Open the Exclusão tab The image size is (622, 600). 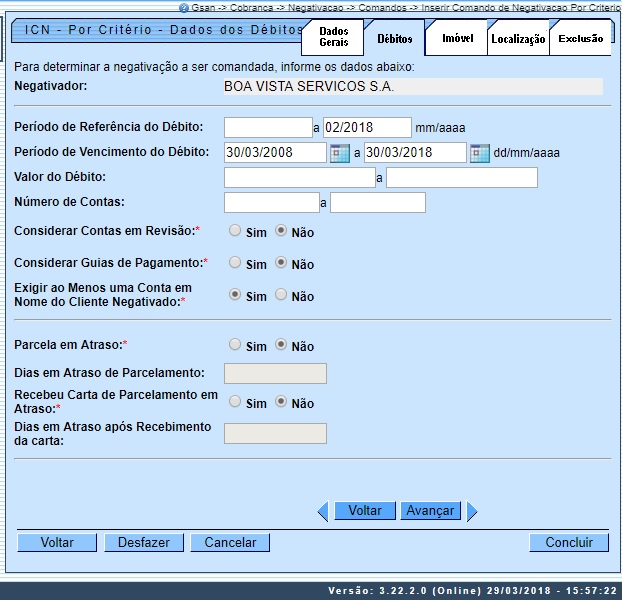[580, 39]
